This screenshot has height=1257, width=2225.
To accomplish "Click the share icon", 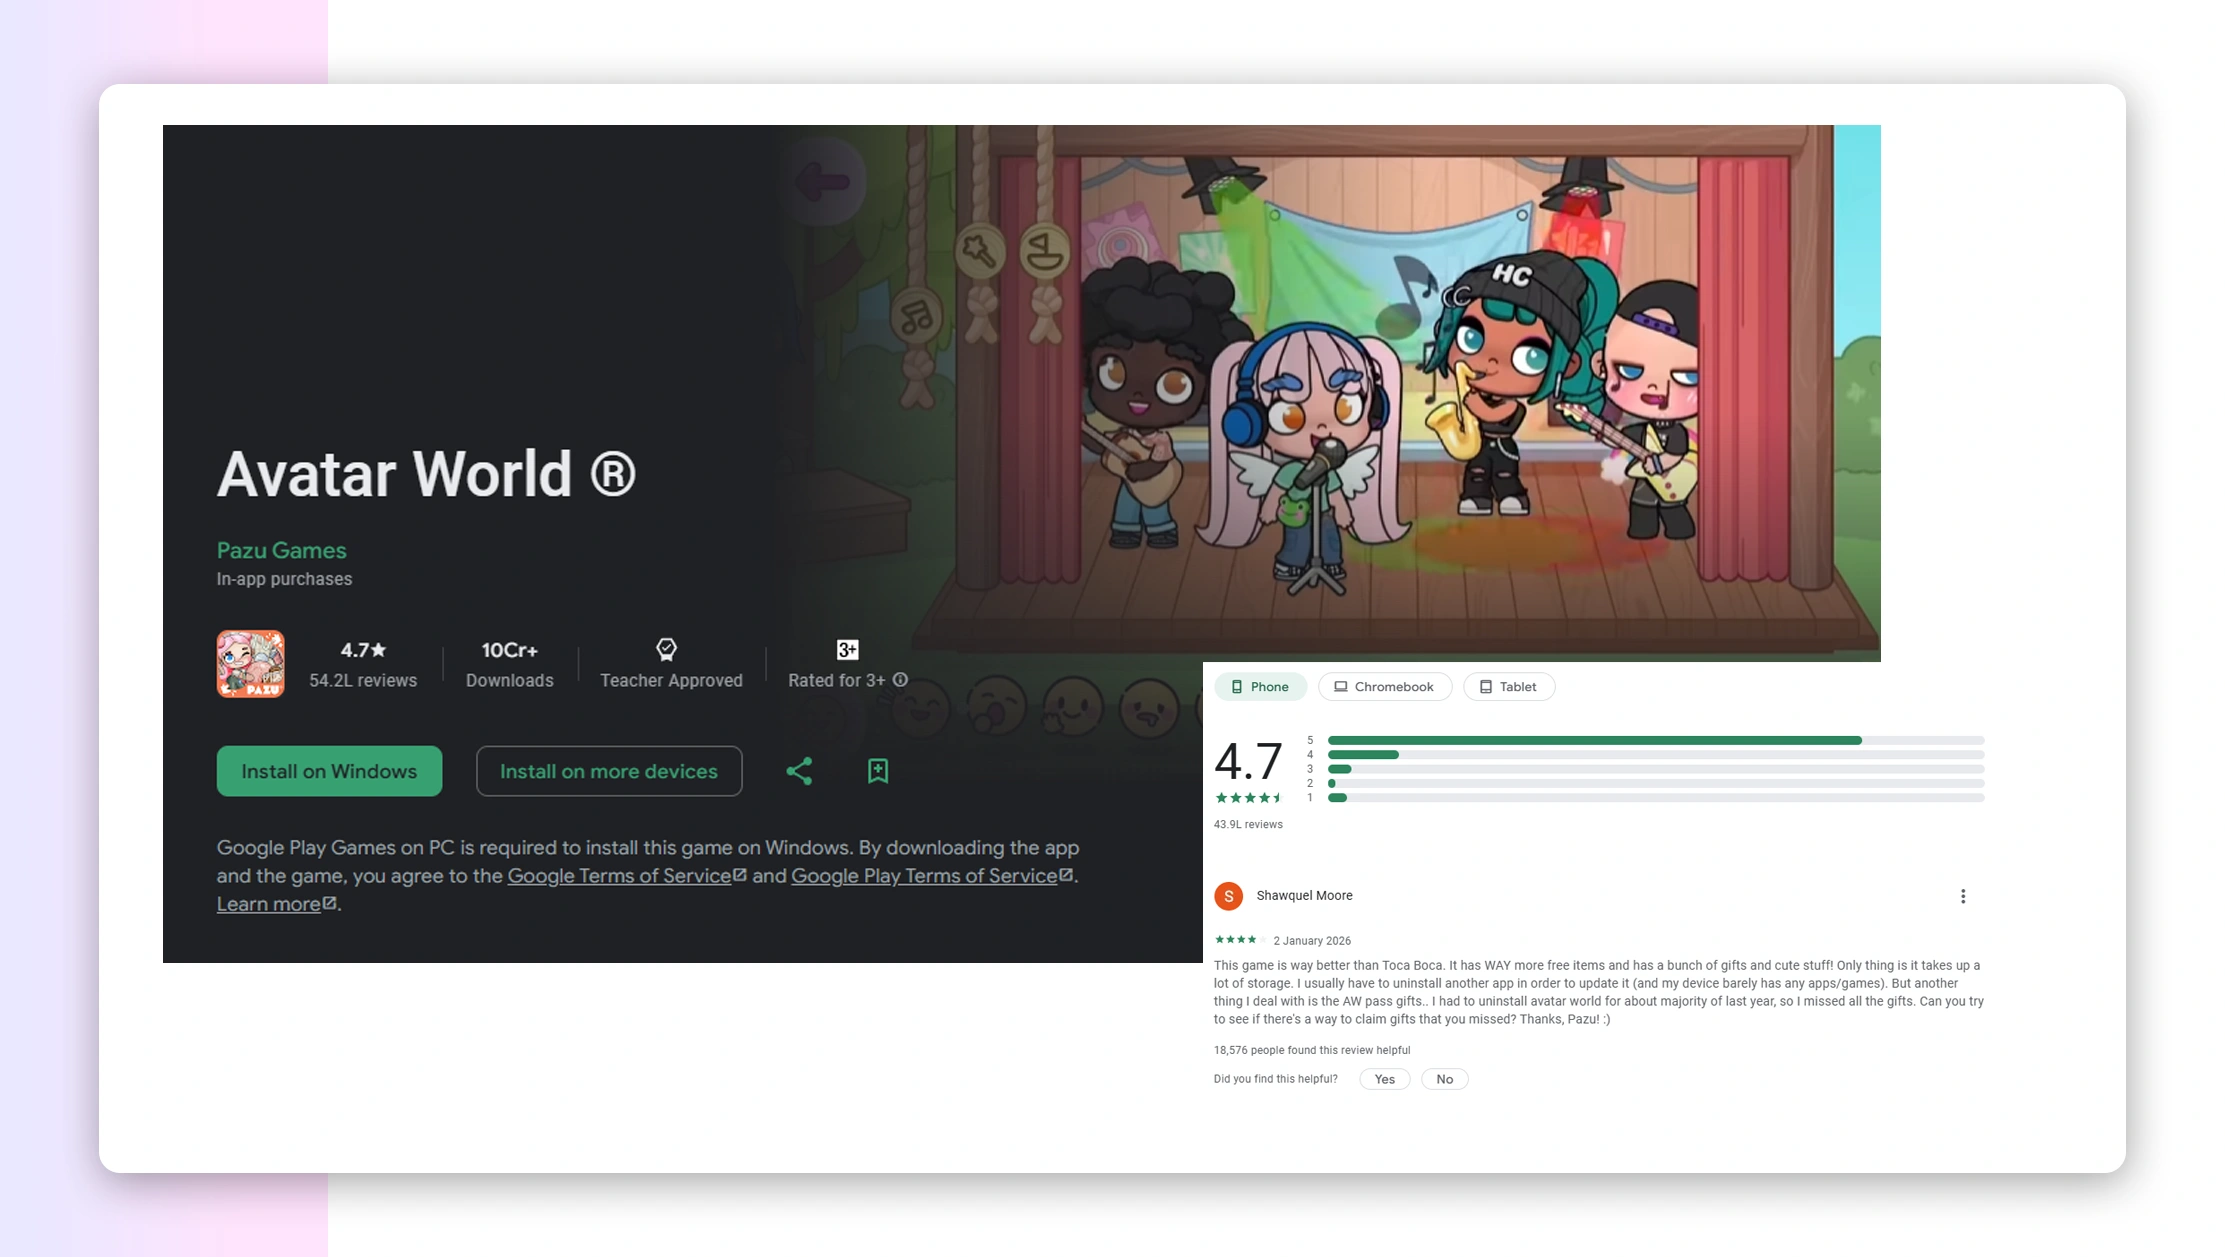I will pos(799,771).
